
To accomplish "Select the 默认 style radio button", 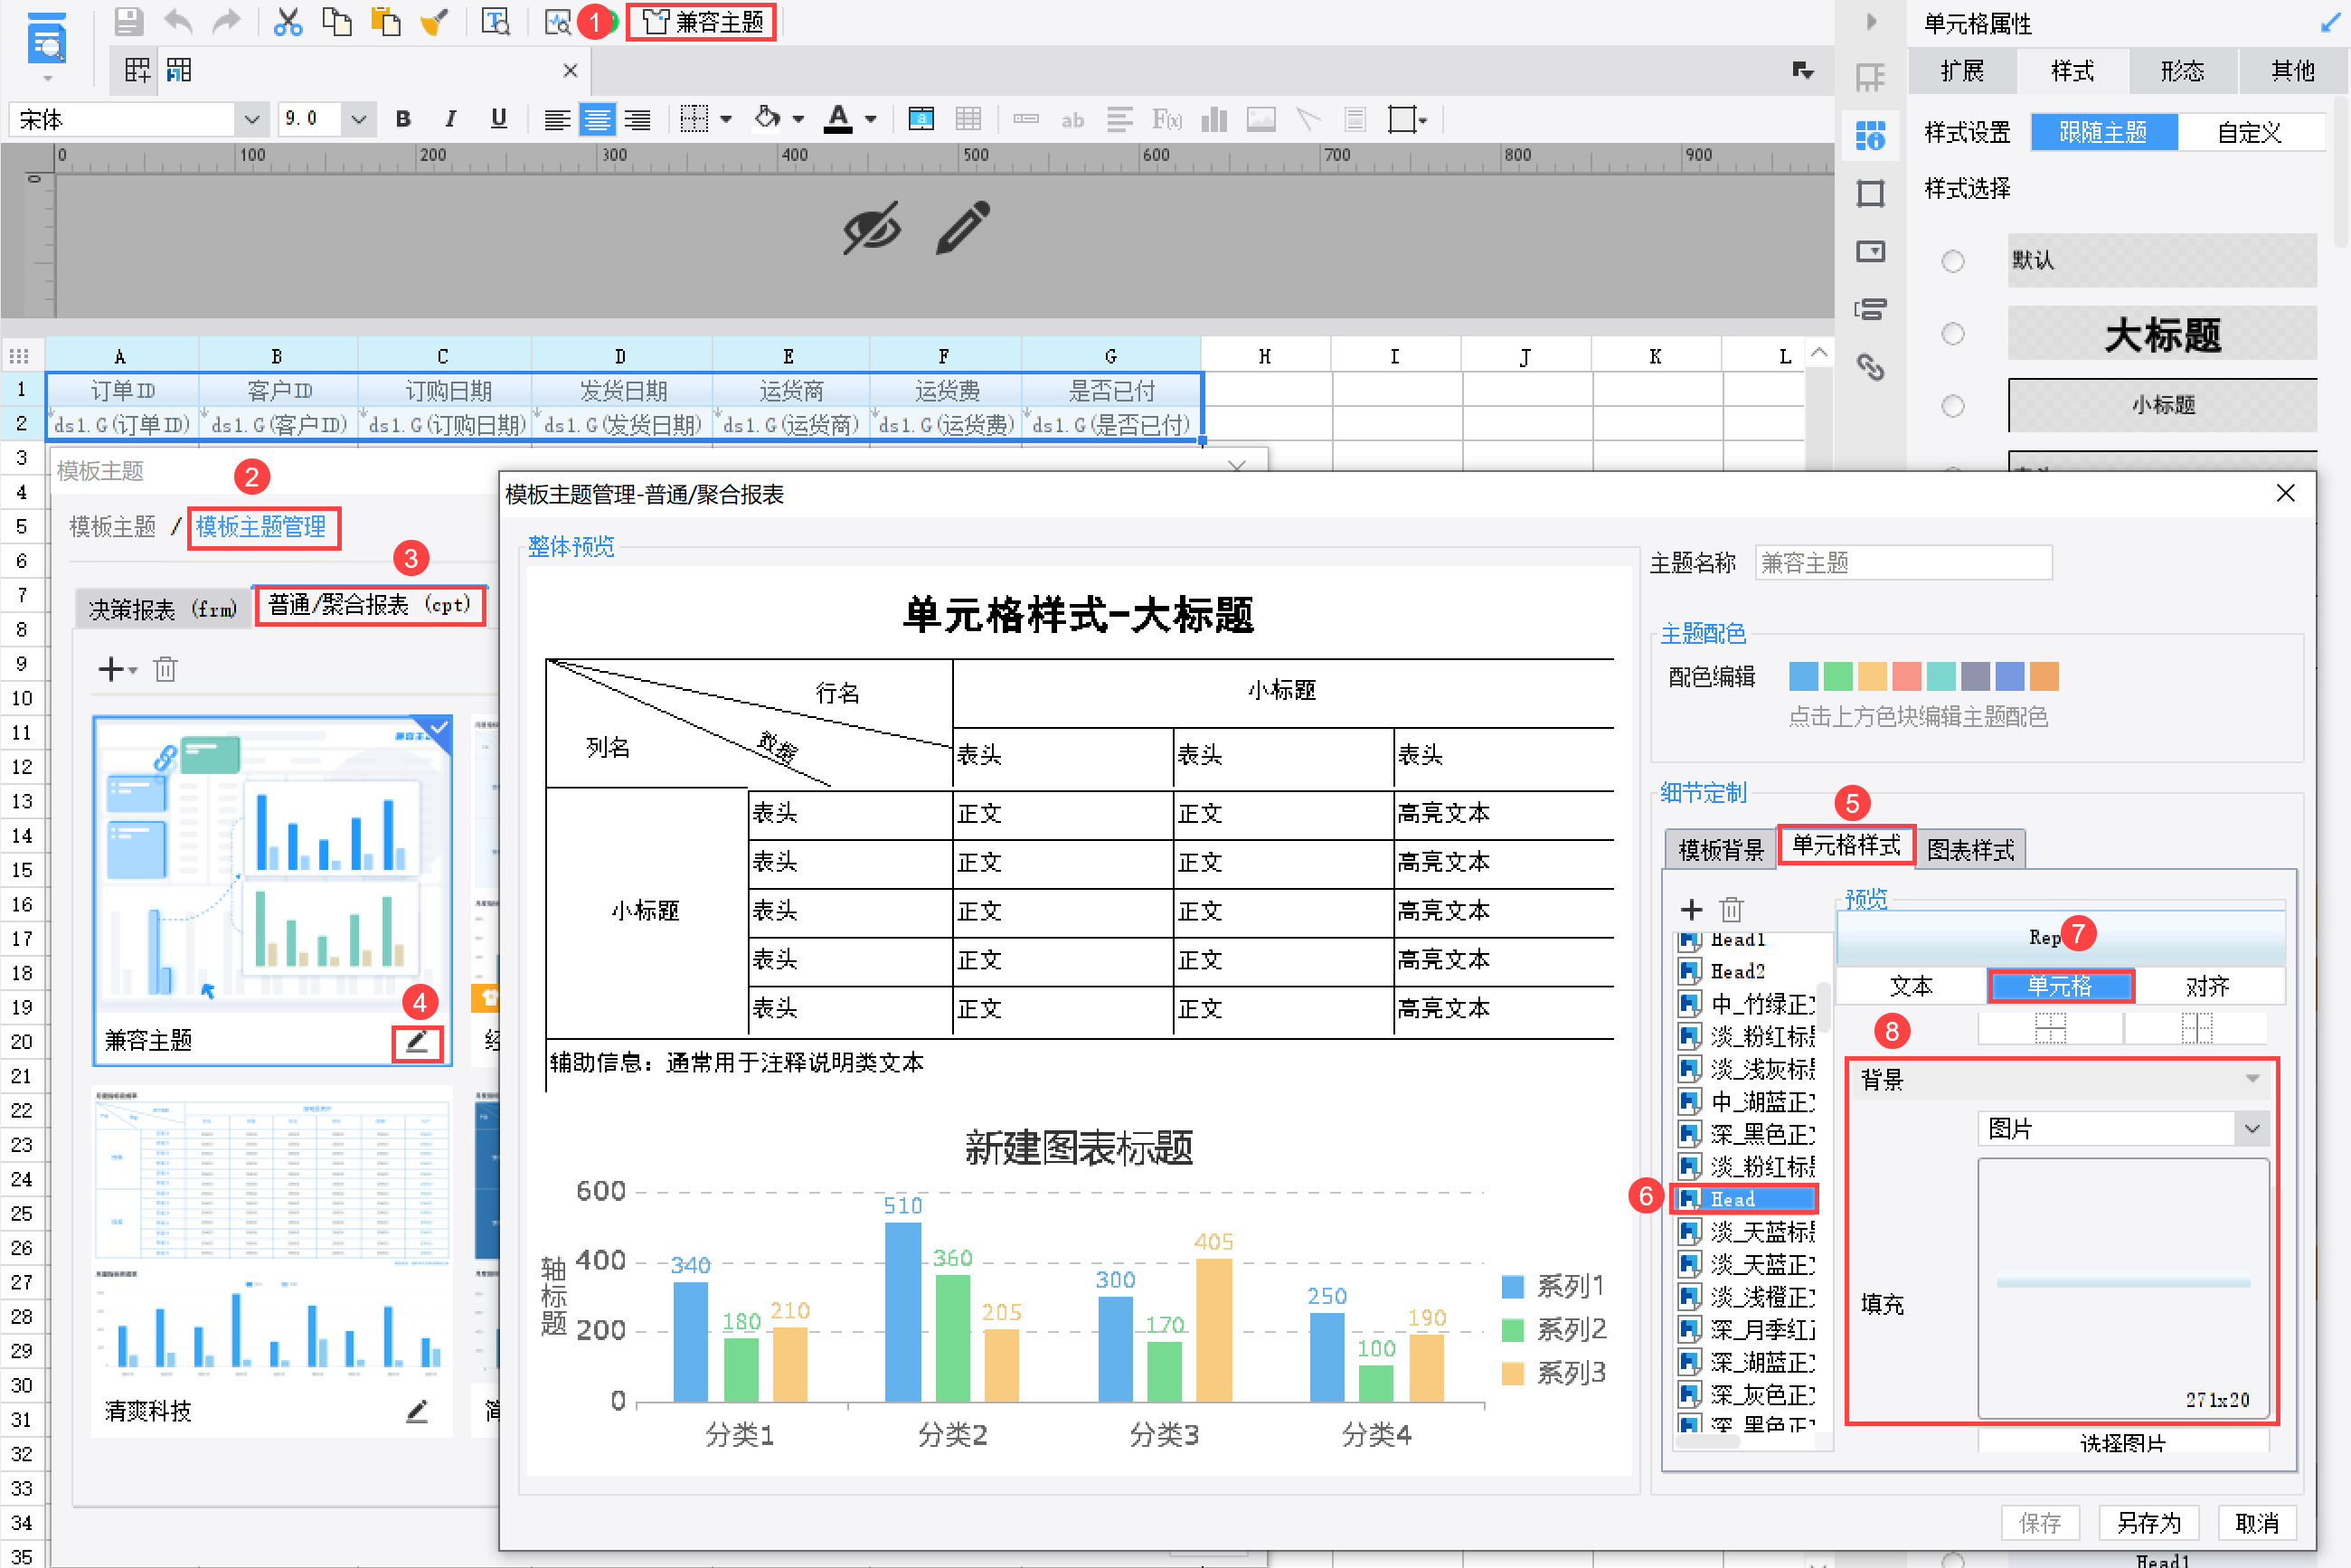I will click(1952, 261).
